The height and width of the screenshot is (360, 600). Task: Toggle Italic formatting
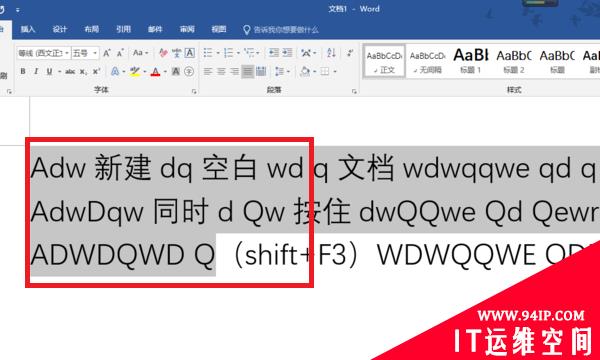click(36, 71)
